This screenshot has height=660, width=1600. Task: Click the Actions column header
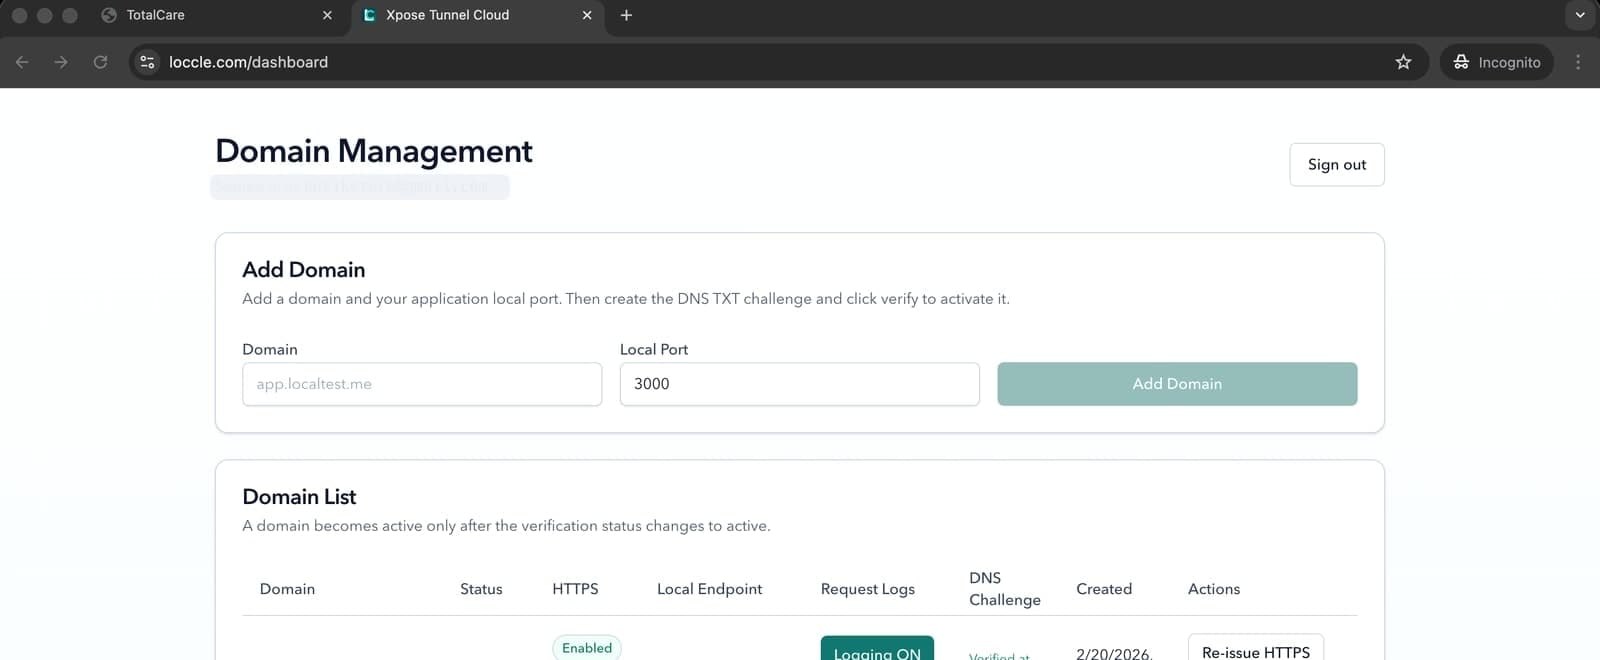[x=1214, y=589]
